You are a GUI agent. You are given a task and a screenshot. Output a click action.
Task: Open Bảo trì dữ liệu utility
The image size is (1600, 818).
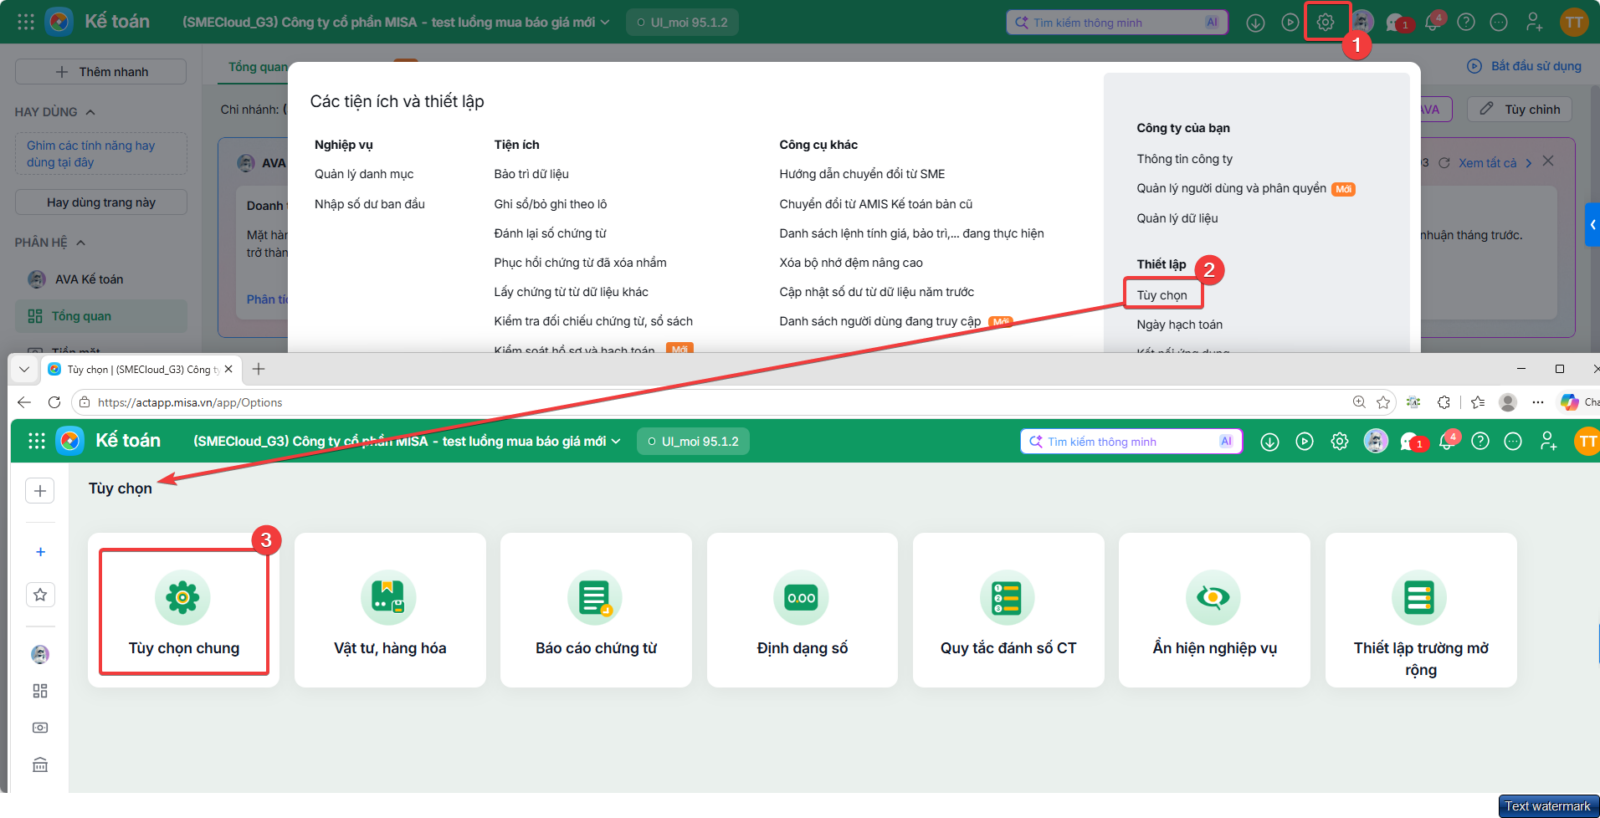[x=531, y=174]
